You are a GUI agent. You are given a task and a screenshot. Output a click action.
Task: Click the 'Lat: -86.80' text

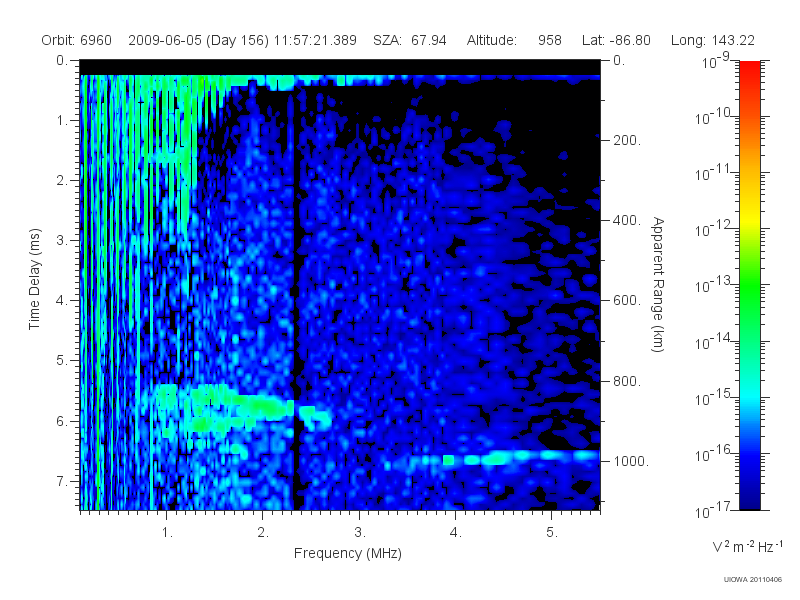coord(616,40)
